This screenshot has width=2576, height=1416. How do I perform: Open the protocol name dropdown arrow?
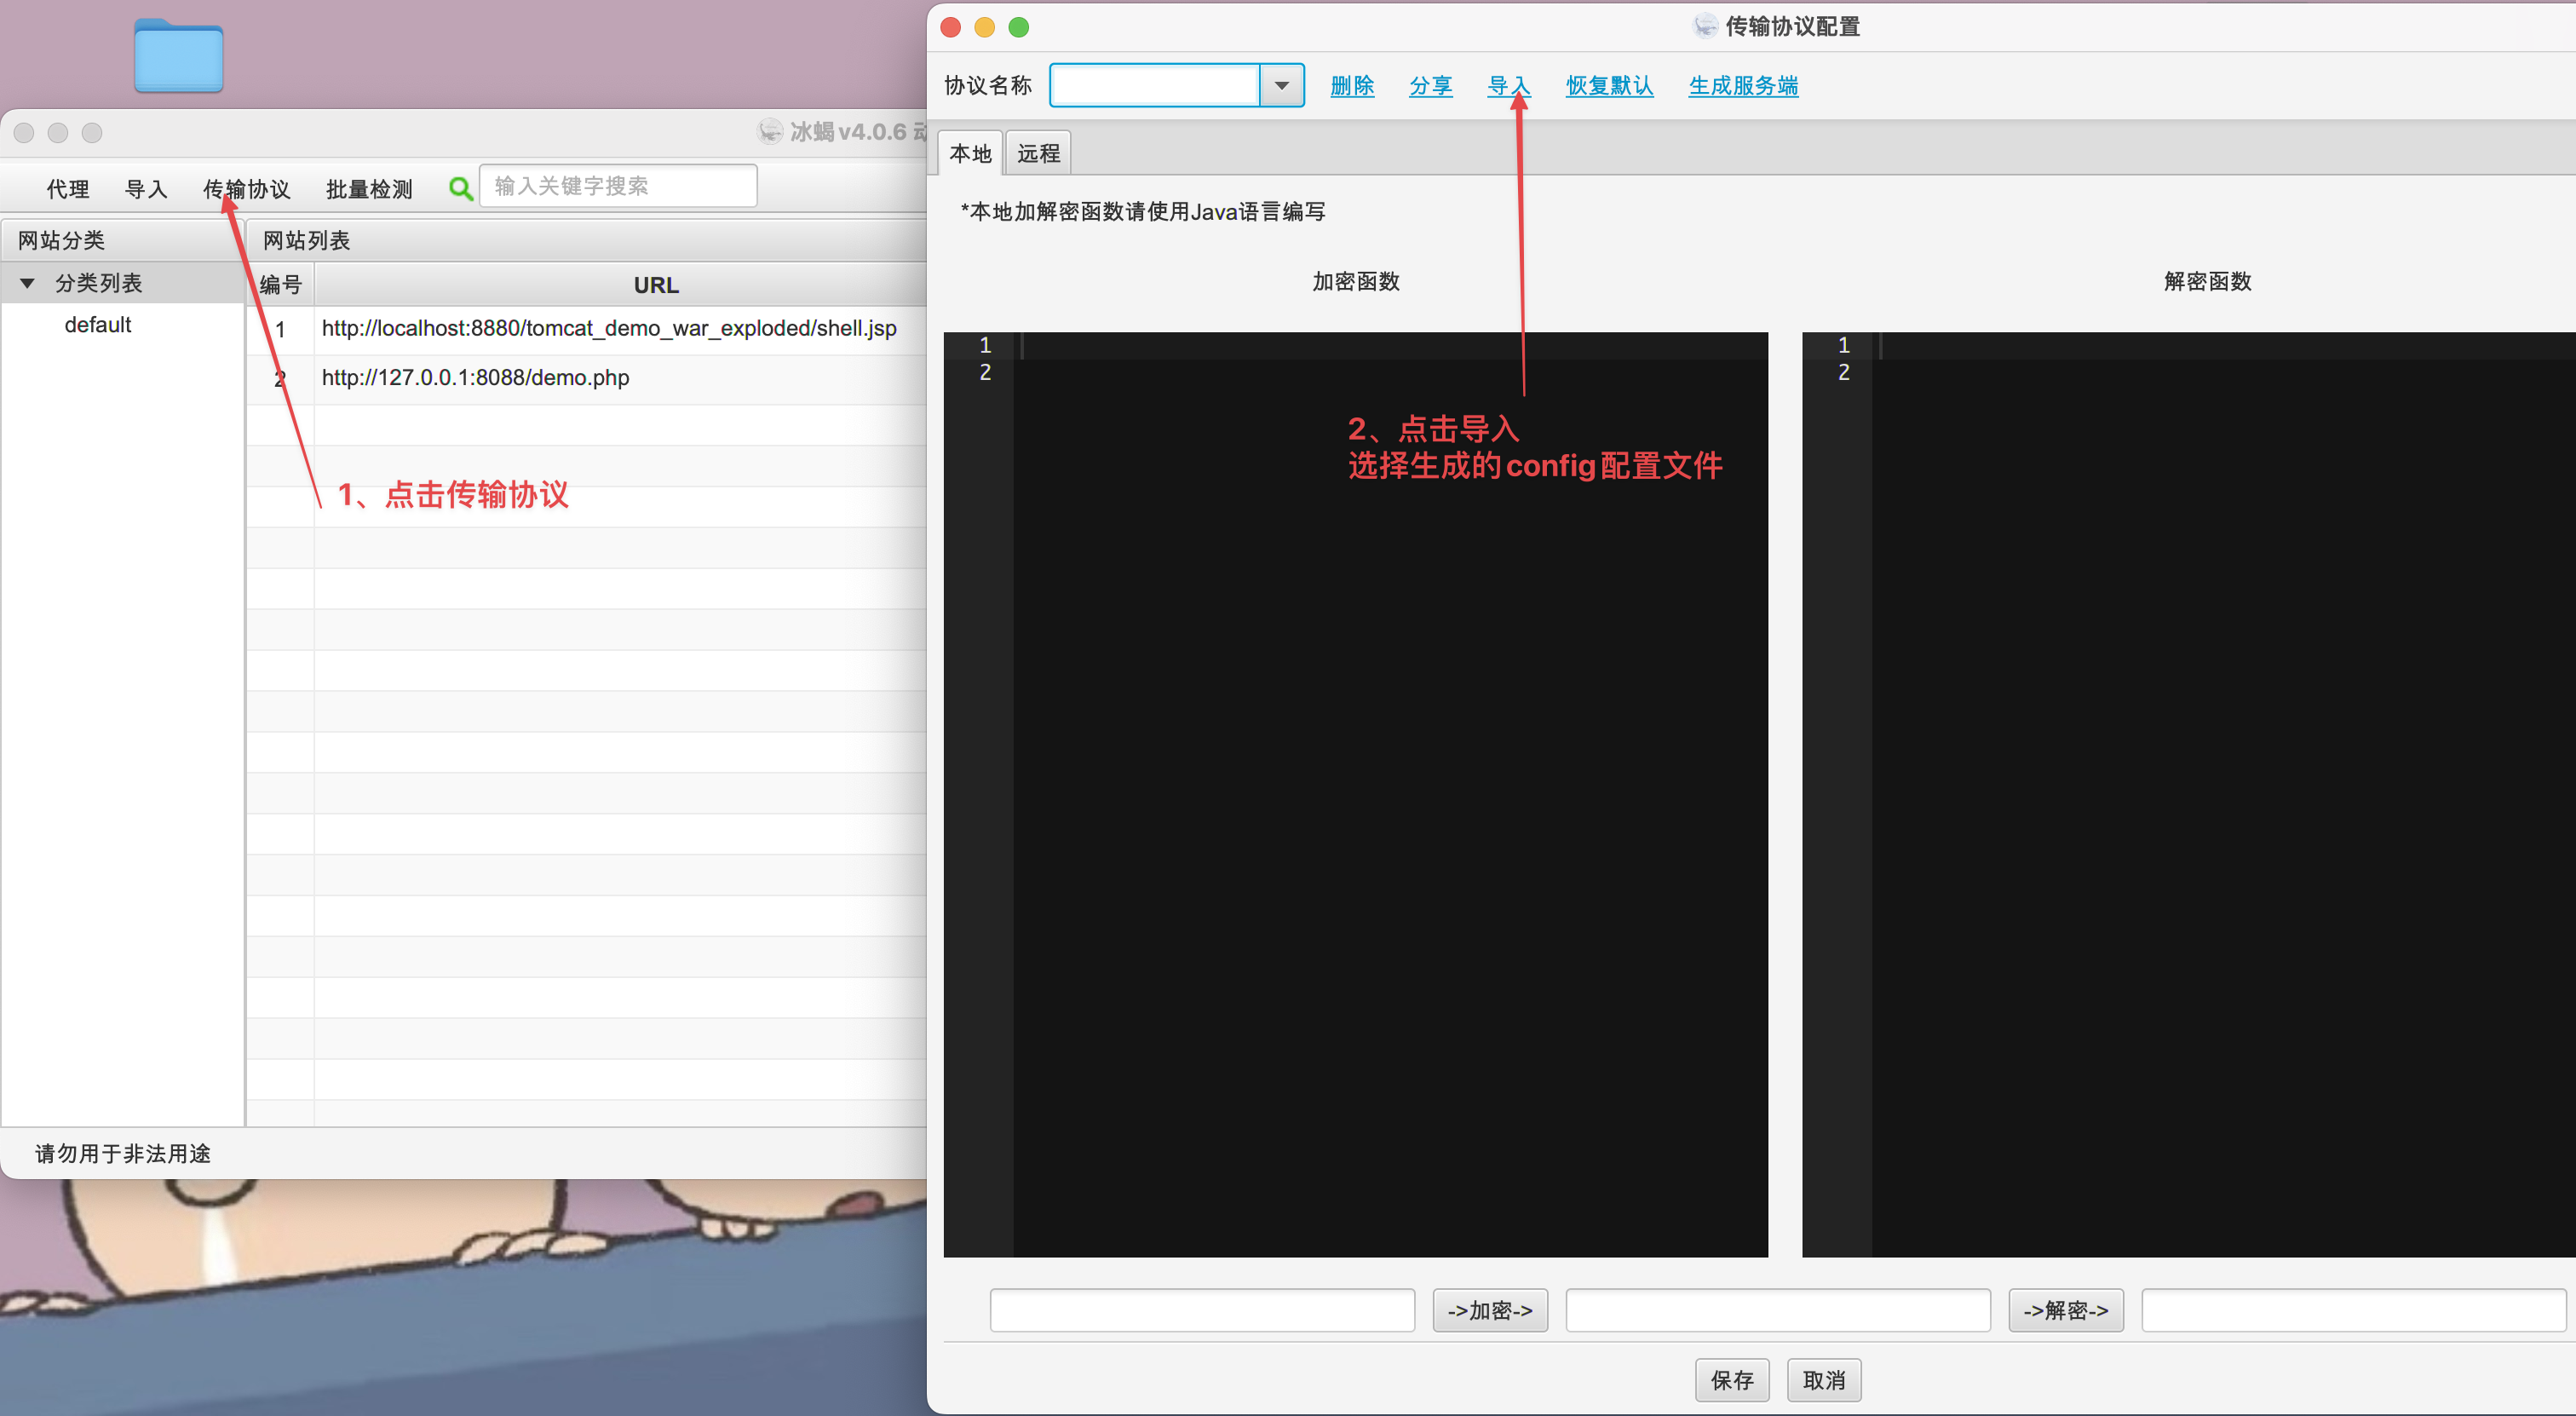click(1281, 86)
